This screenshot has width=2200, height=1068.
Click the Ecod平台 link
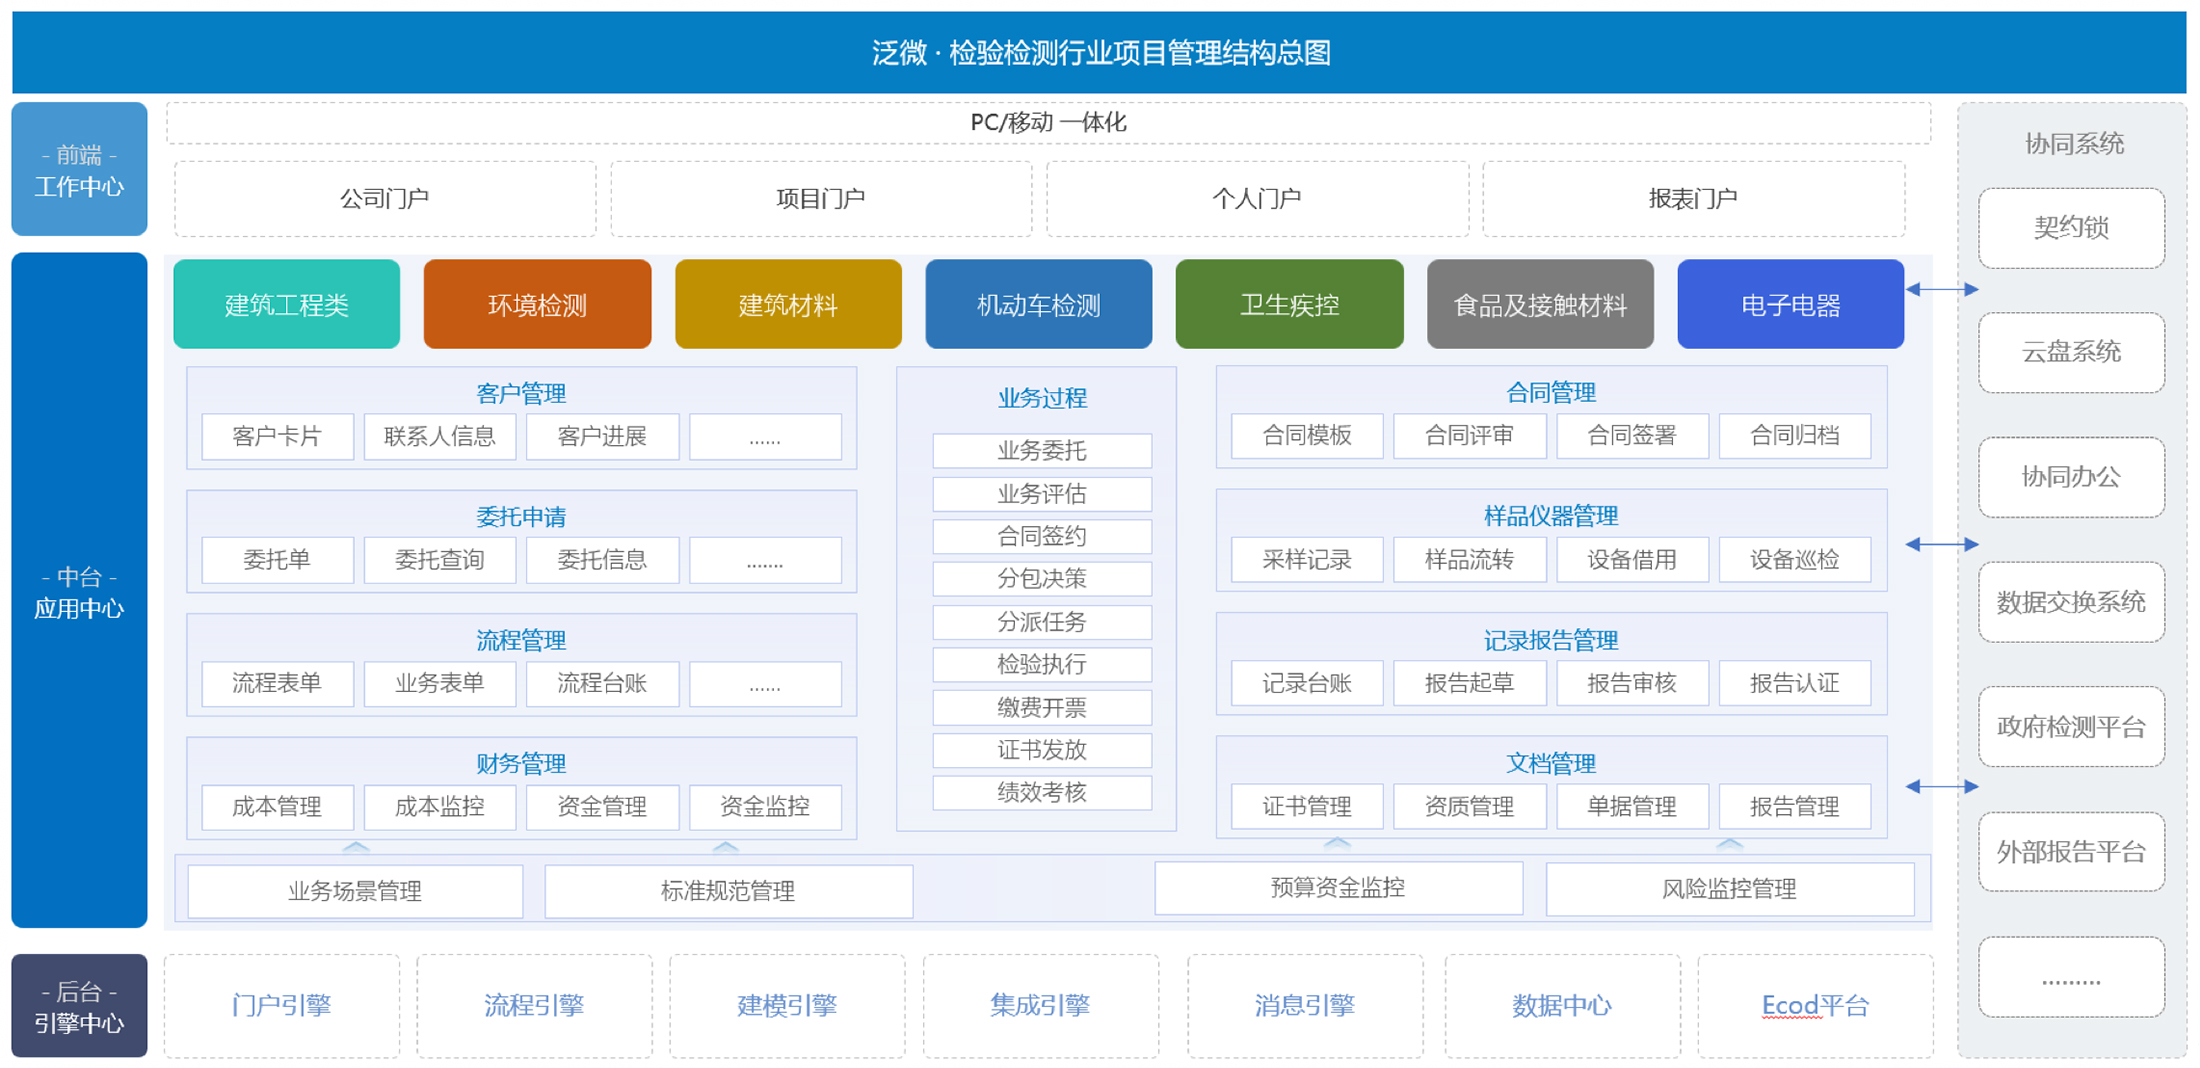(1814, 1005)
